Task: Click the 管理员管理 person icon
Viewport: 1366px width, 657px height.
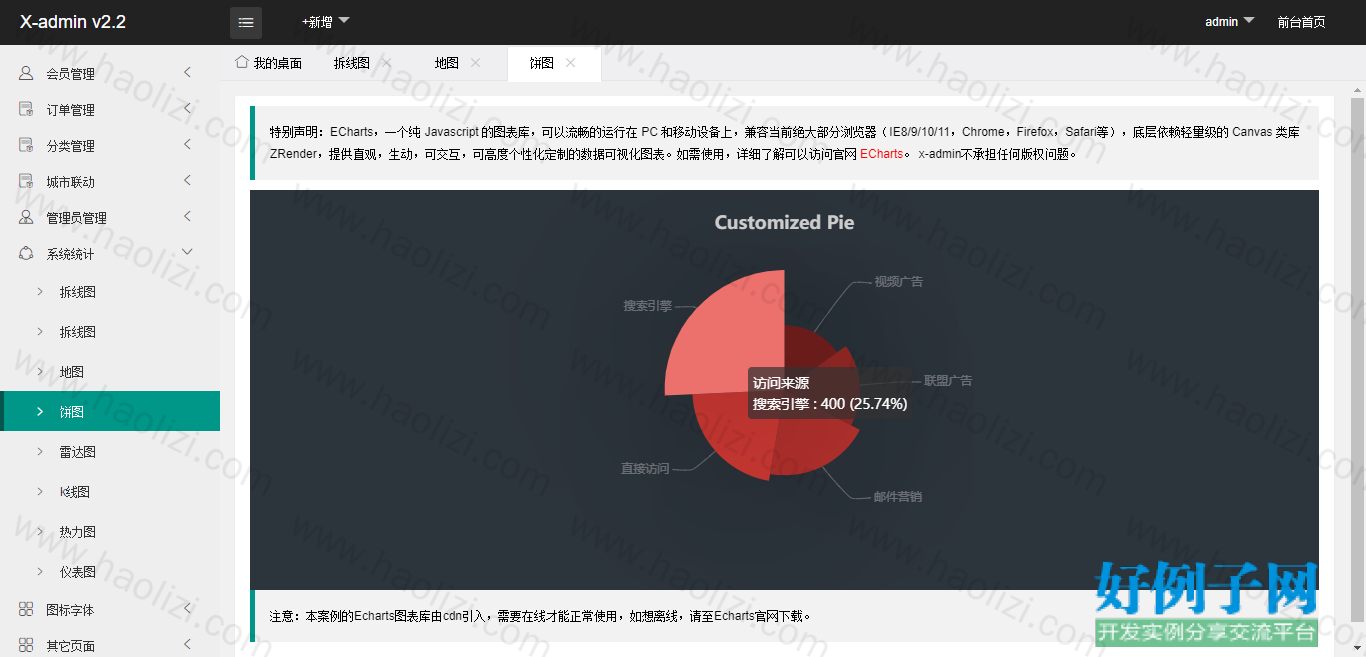Action: pyautogui.click(x=26, y=217)
